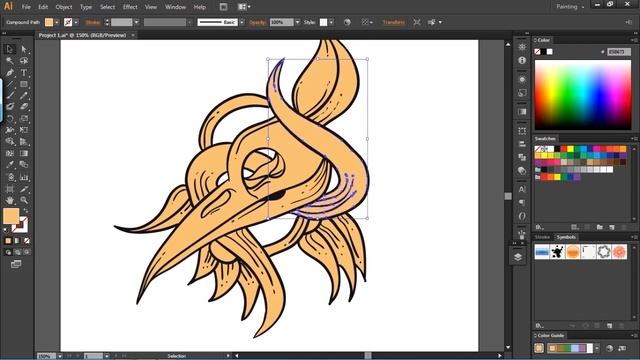640x360 pixels.
Task: Enable Draw Behind mode in toolbox
Action: [17, 252]
